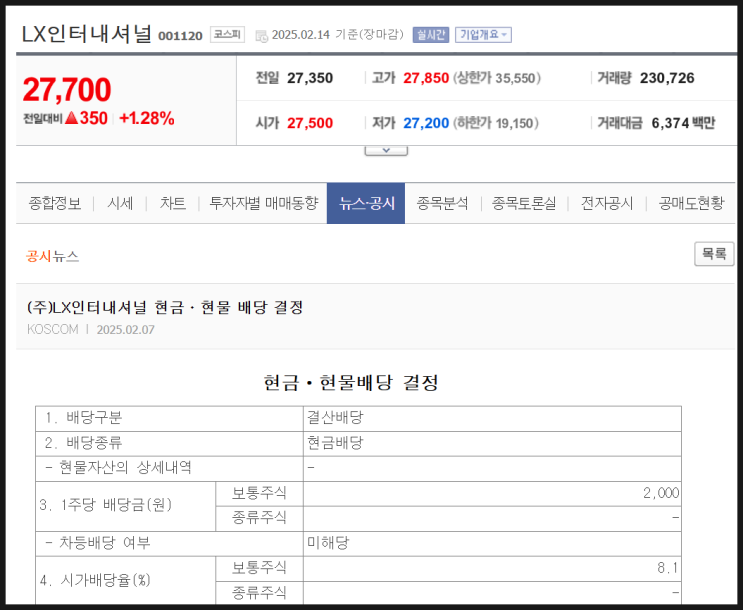Select the 뉴스·공시 tab
The image size is (743, 610).
[x=366, y=203]
